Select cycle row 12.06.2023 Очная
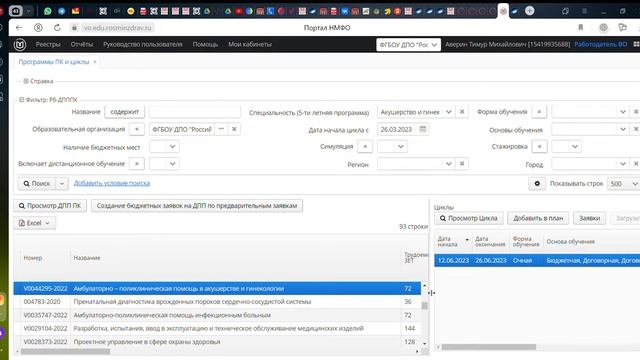Screen dimensions: 640x360 537,260
